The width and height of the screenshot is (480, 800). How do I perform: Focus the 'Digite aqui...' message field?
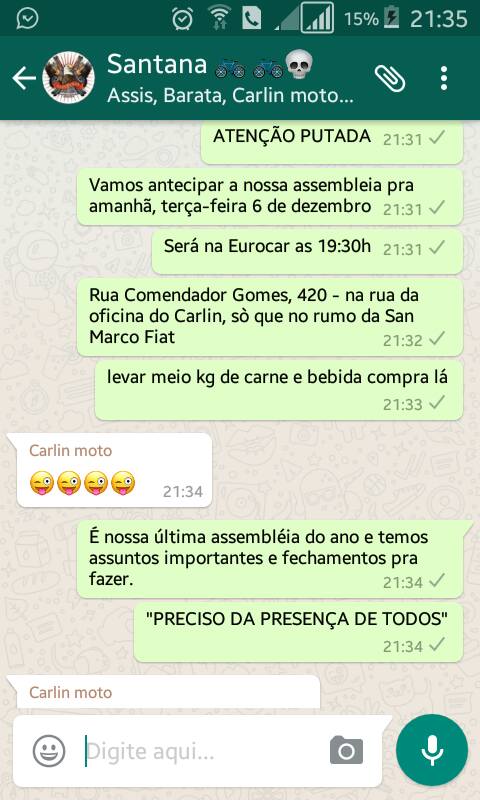point(204,752)
